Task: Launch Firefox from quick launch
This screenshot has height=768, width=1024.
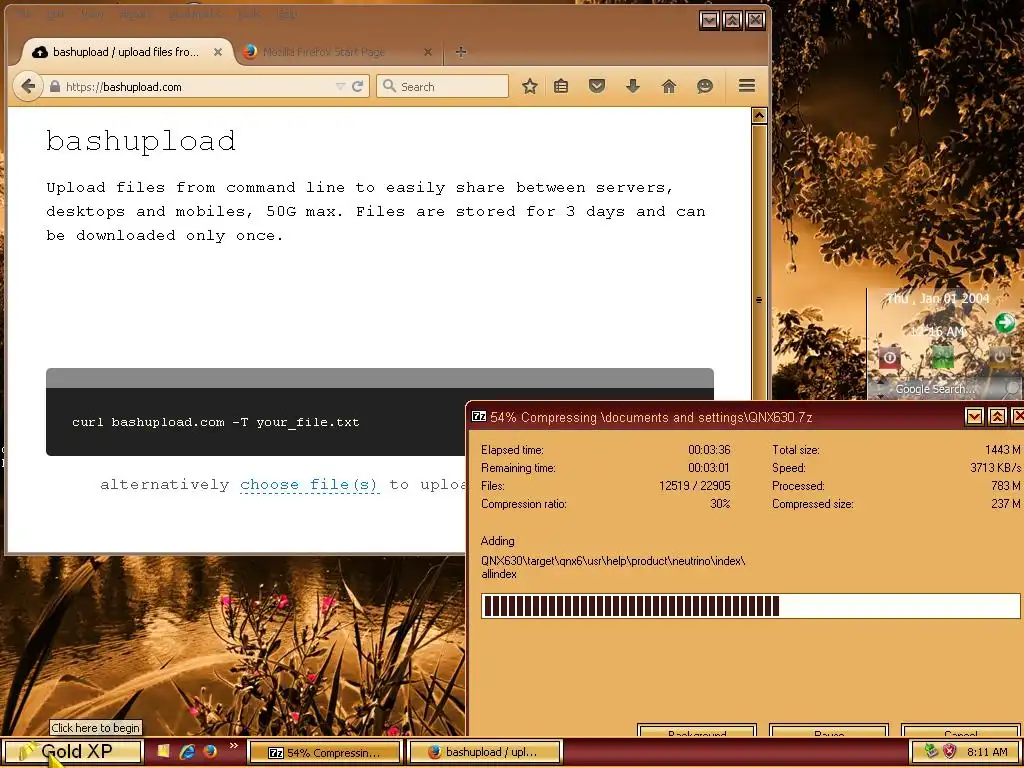Action: 210,752
